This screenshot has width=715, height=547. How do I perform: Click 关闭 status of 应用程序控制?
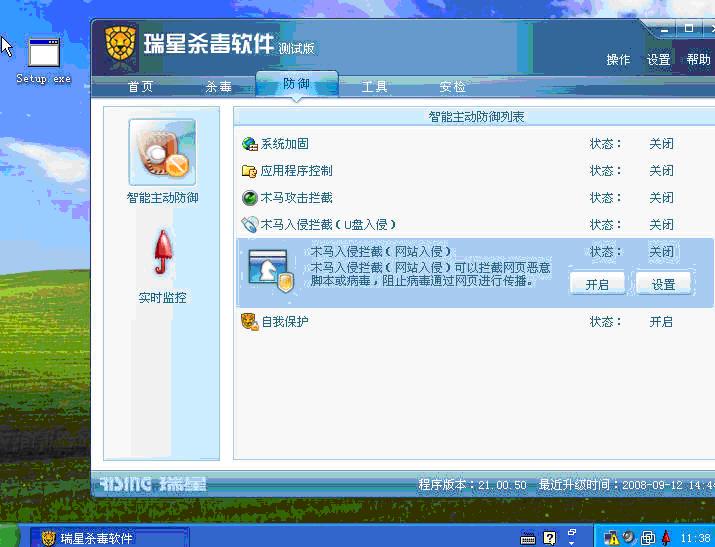pos(661,171)
